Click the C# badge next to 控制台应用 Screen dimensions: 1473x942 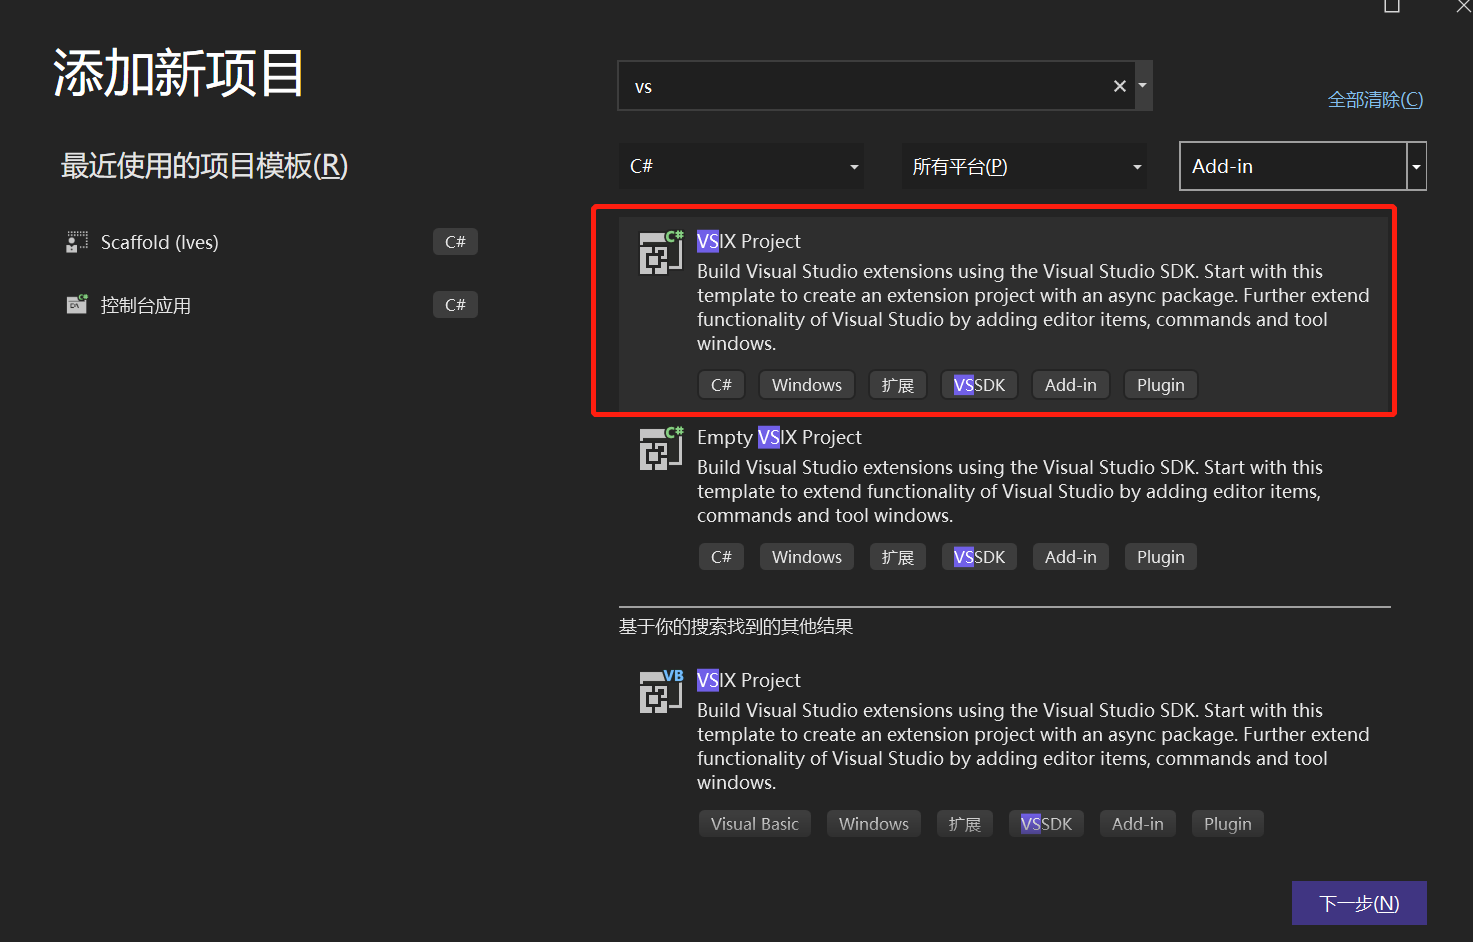coord(455,305)
